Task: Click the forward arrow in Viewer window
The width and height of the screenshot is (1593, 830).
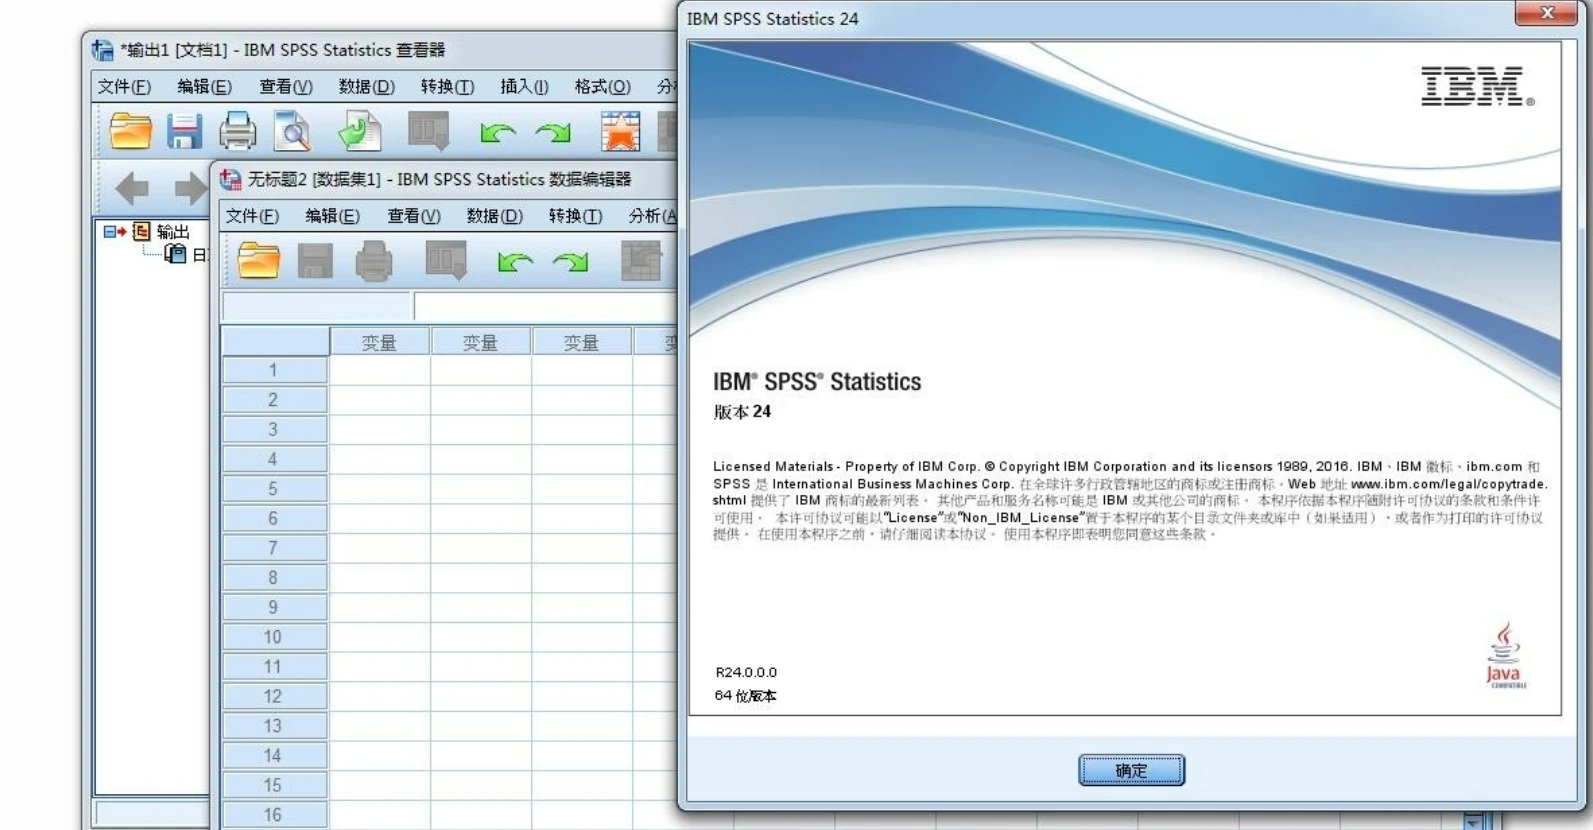Action: [x=189, y=187]
